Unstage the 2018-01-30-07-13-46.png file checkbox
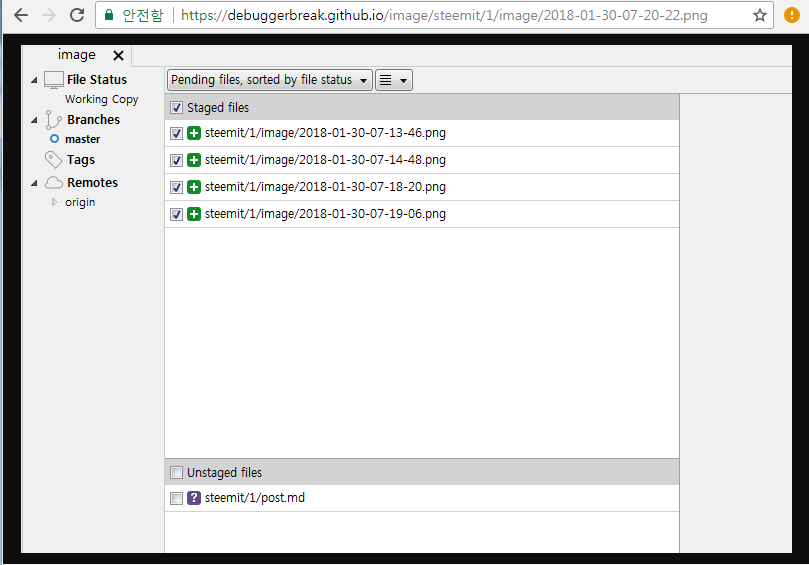The height and width of the screenshot is (565, 809). 176,133
